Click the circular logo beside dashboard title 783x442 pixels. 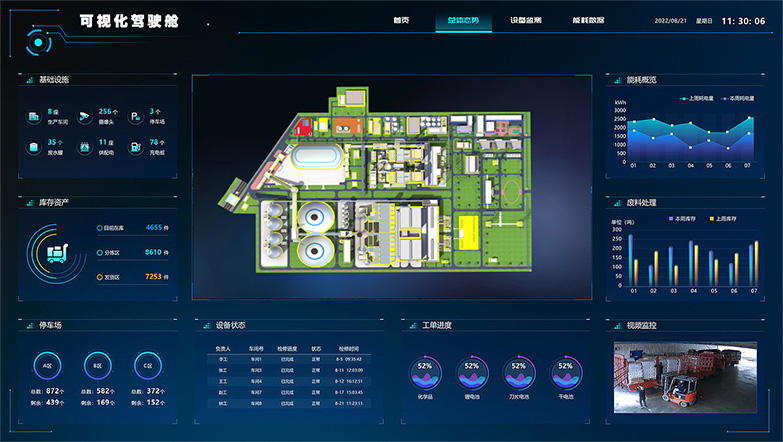pos(38,42)
